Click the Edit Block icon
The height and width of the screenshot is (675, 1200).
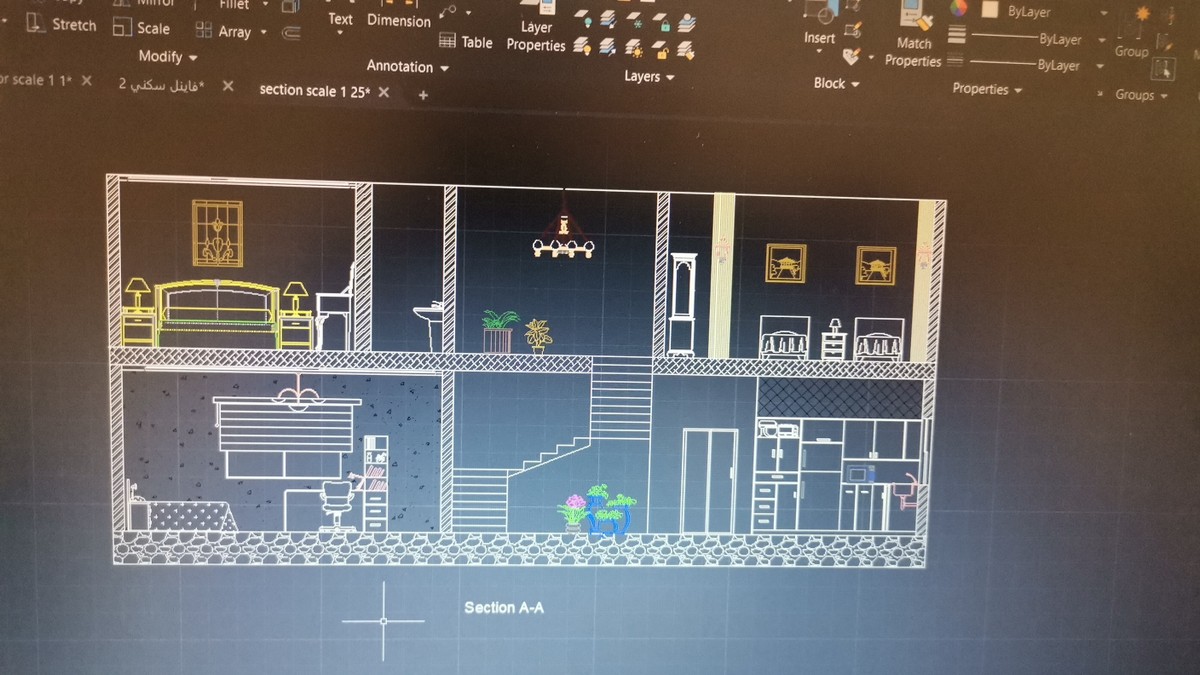[853, 31]
